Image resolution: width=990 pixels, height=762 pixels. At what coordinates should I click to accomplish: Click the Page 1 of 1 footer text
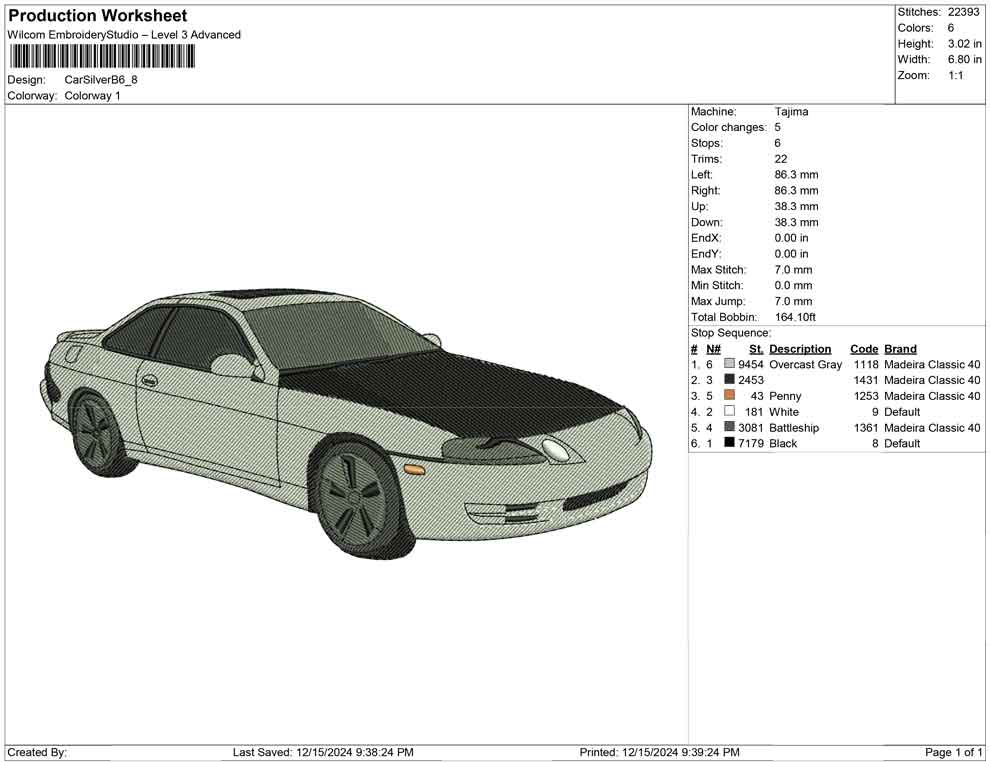954,752
